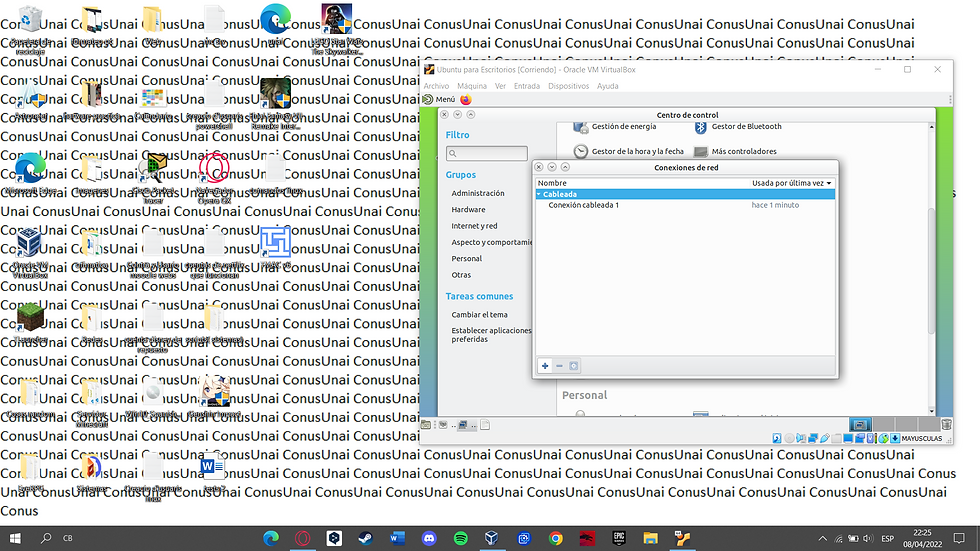Open Google Chrome from the Windows taskbar

[x=556, y=538]
